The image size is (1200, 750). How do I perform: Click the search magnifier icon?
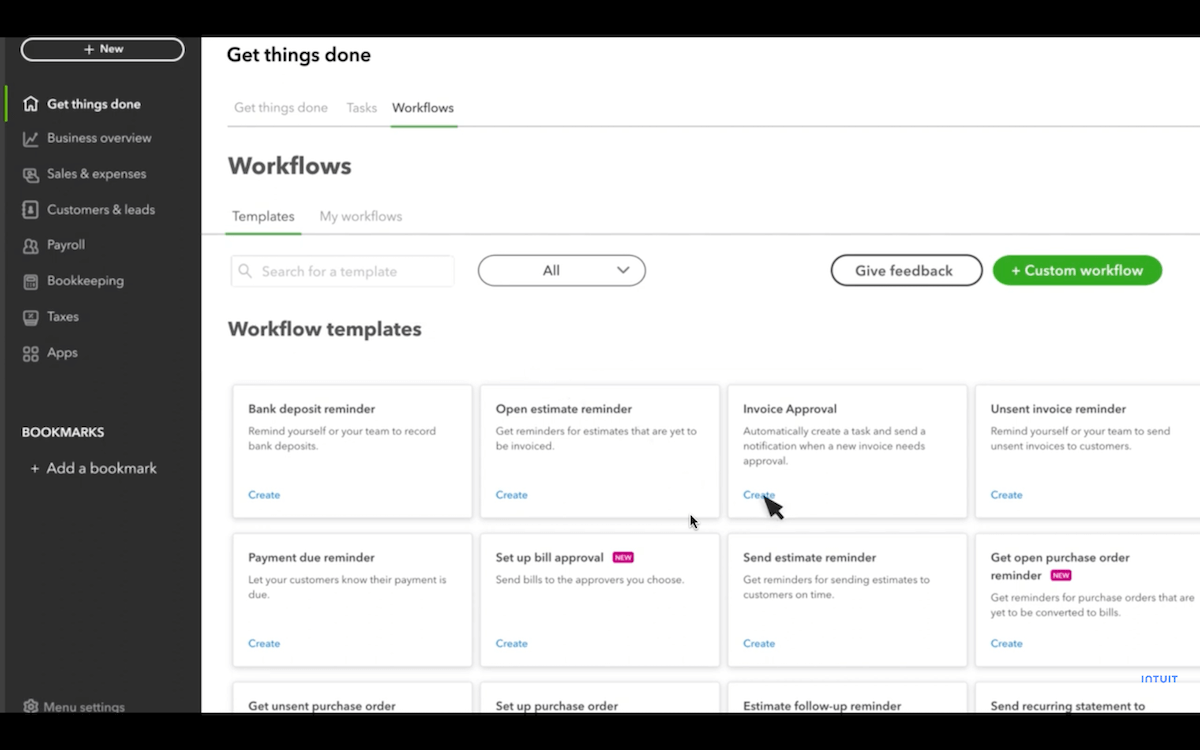click(246, 271)
